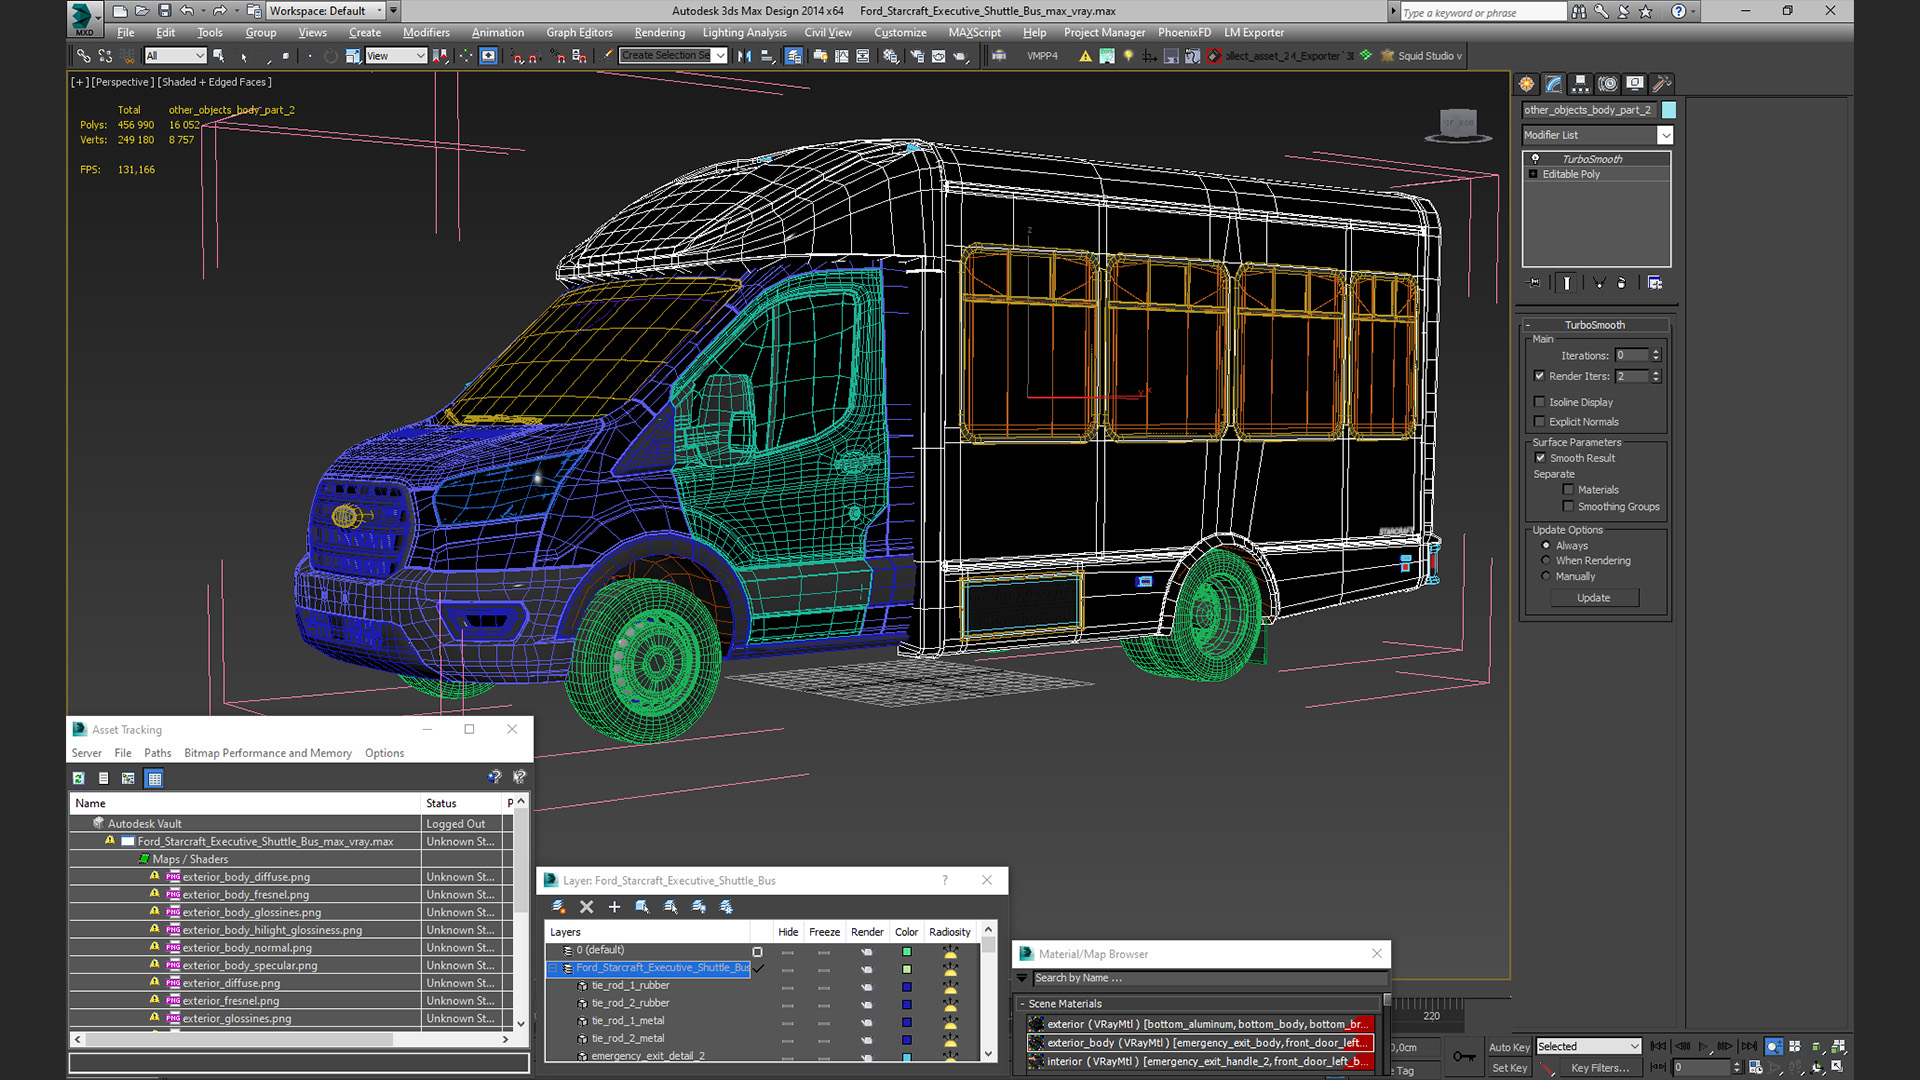
Task: Click the Set Key button
Action: (x=1509, y=1068)
